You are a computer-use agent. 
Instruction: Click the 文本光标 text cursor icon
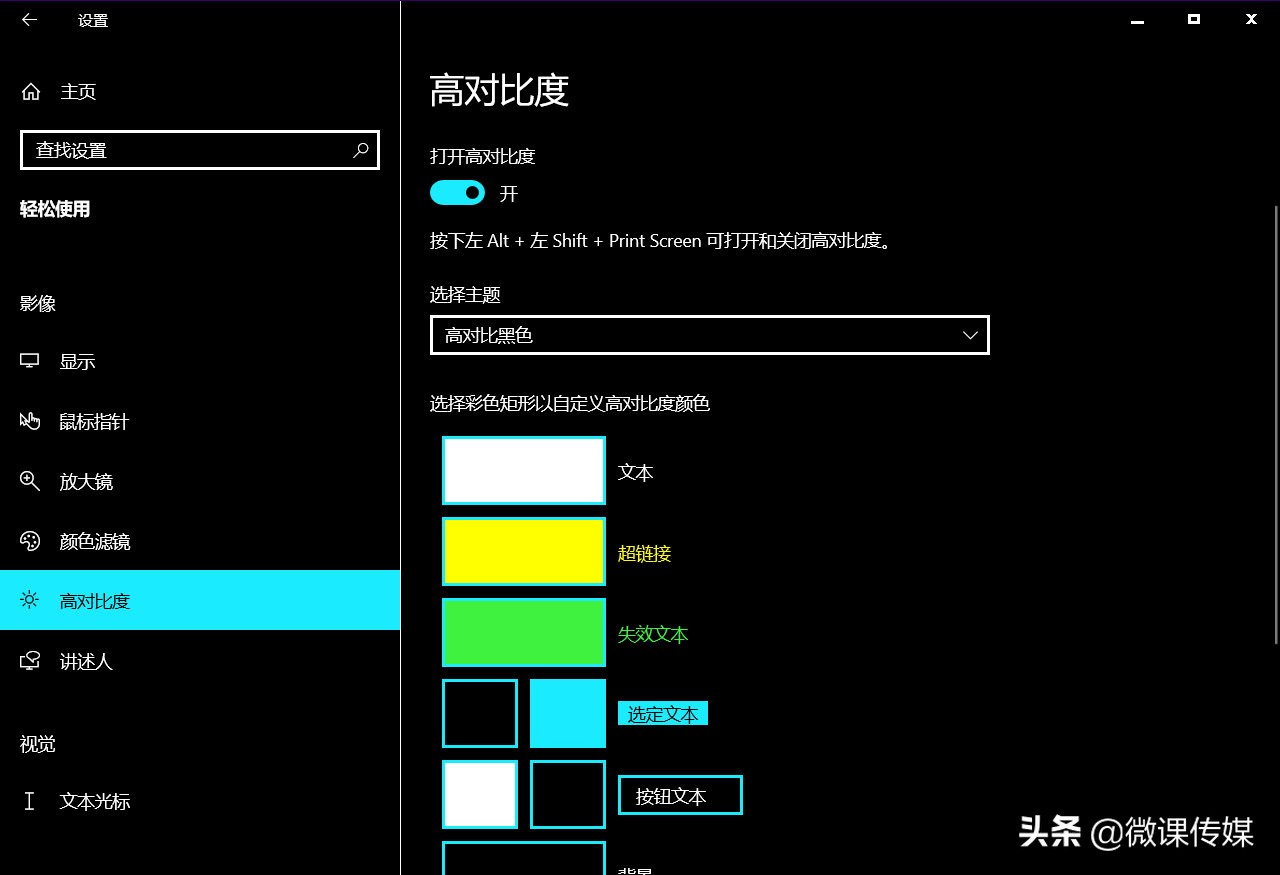(x=30, y=801)
